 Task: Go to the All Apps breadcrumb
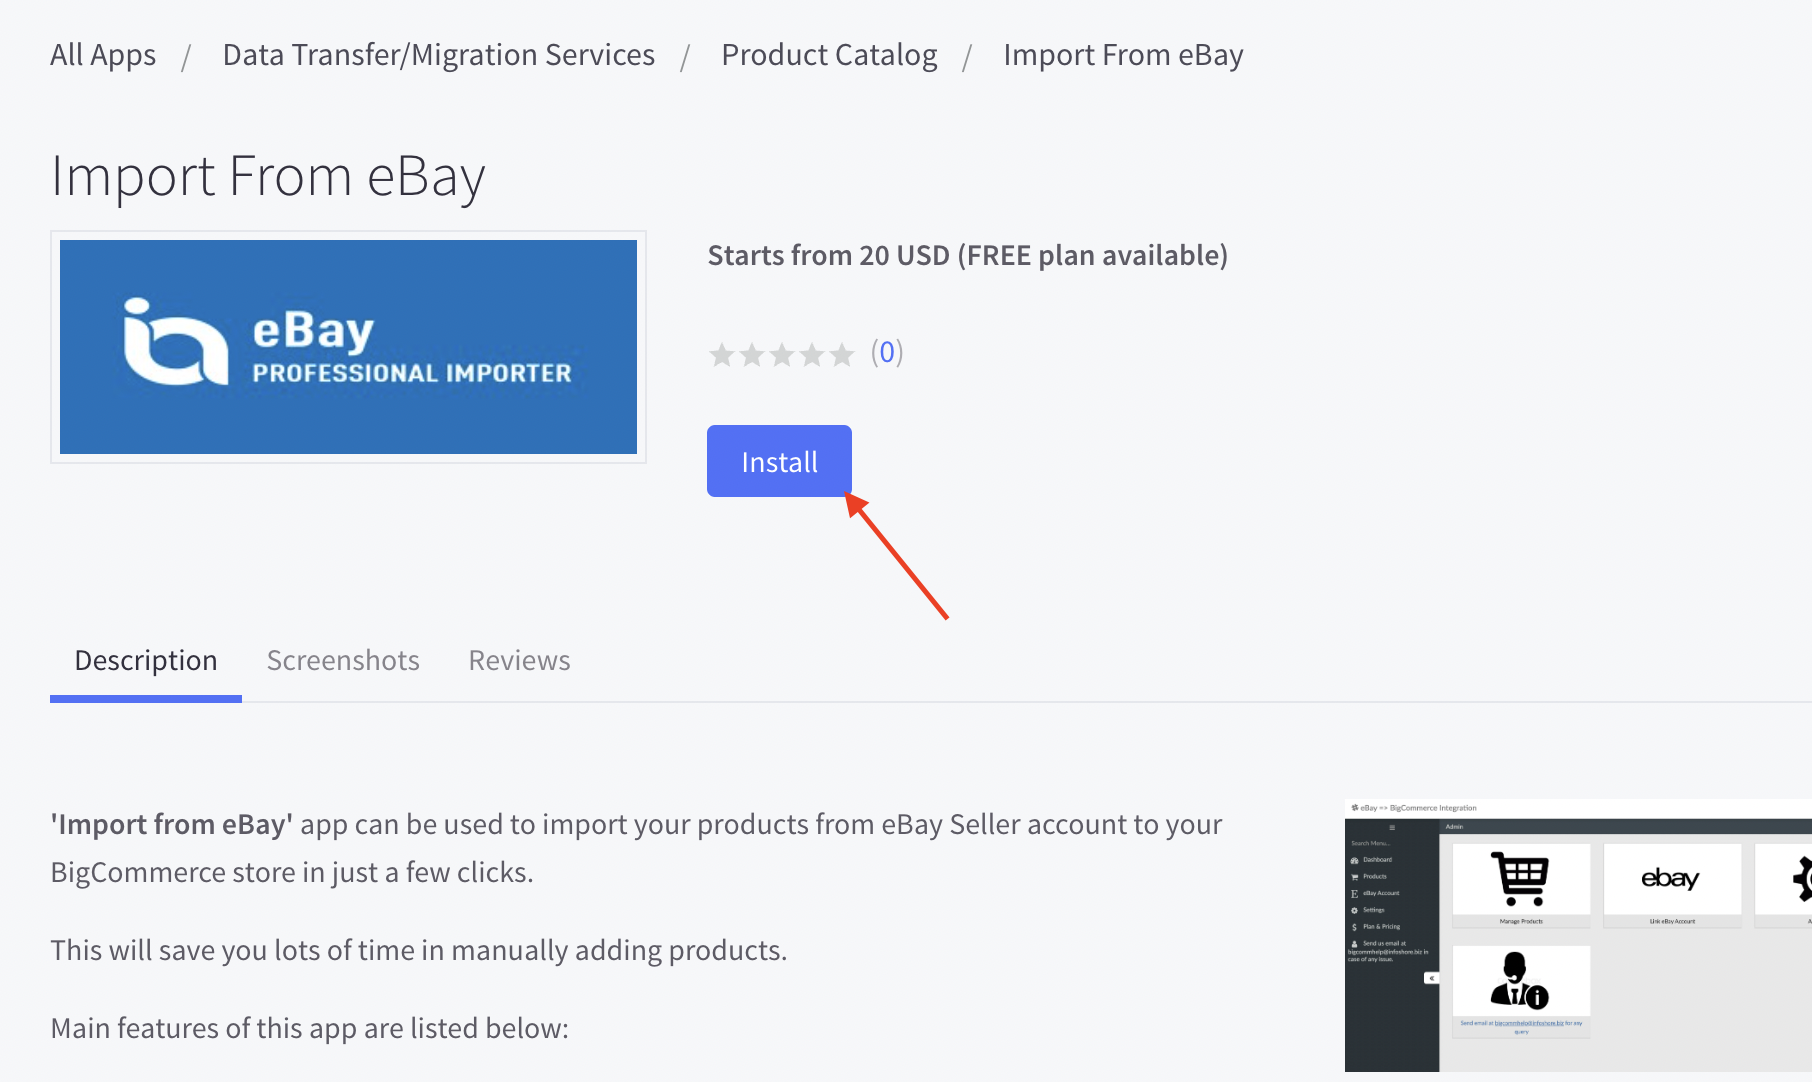click(x=103, y=55)
